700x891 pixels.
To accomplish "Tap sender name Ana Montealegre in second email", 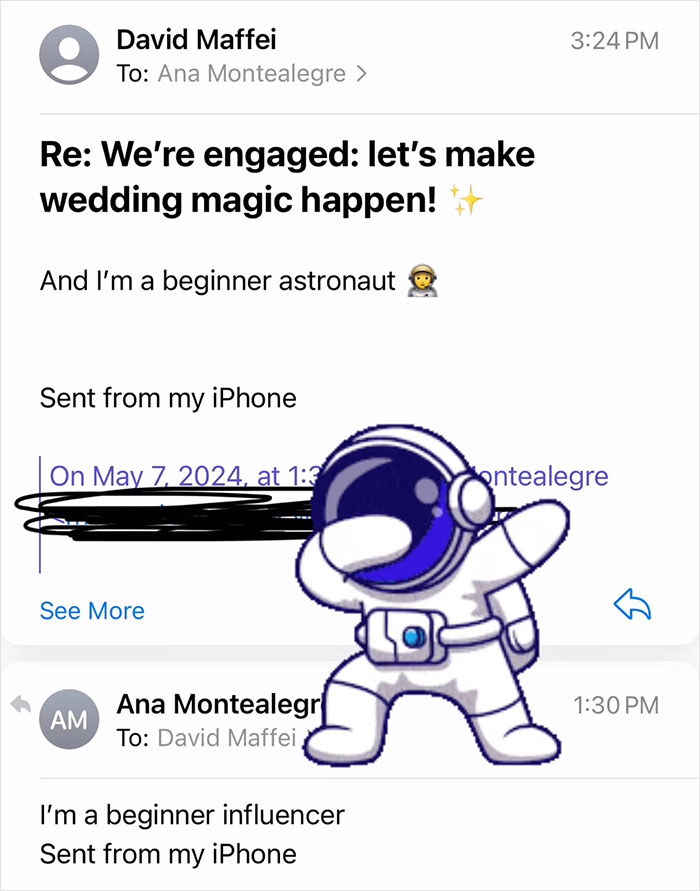I will pos(220,704).
